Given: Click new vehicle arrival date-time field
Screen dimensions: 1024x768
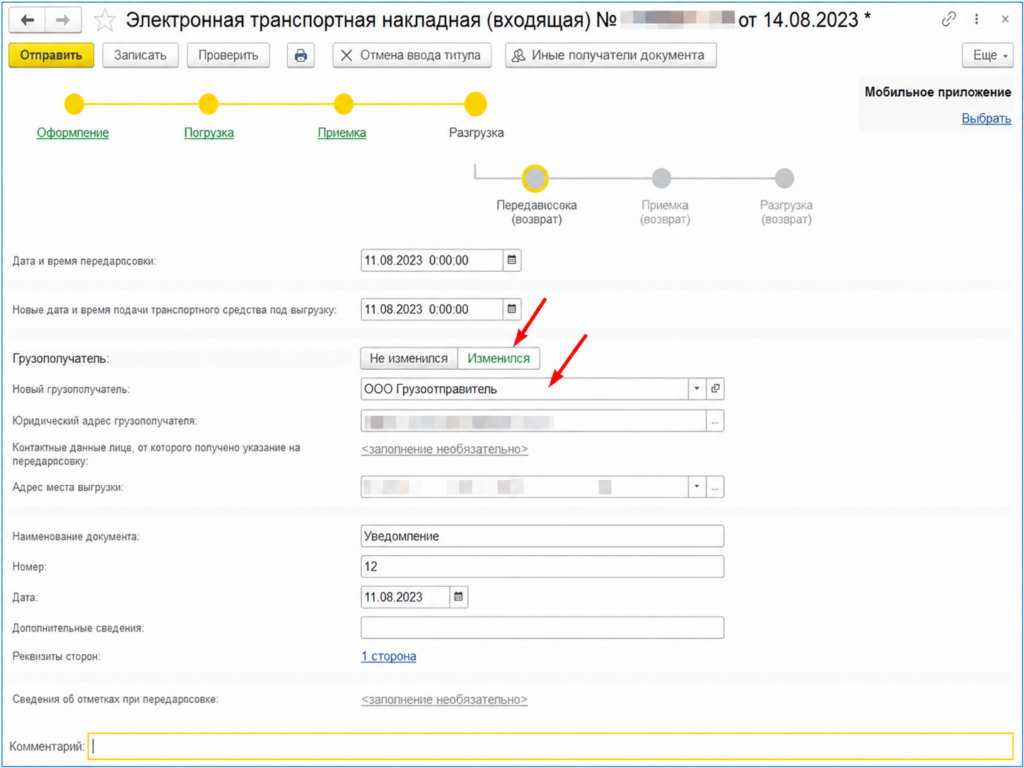Looking at the screenshot, I should point(432,309).
